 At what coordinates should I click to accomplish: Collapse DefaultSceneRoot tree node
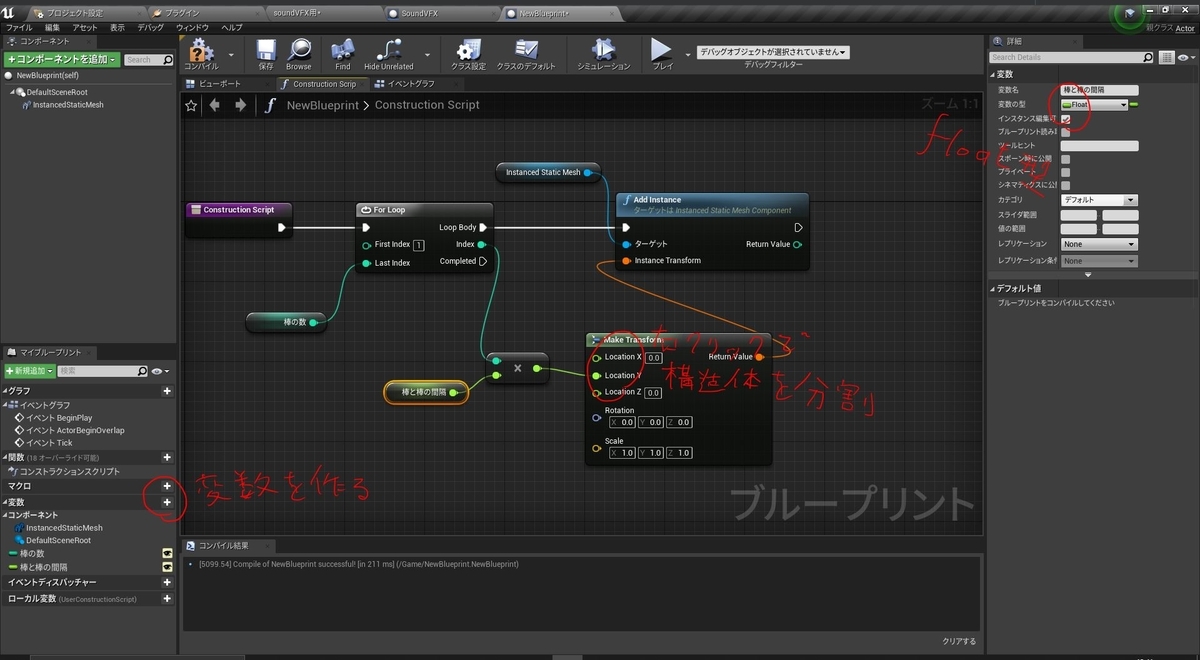[x=12, y=92]
